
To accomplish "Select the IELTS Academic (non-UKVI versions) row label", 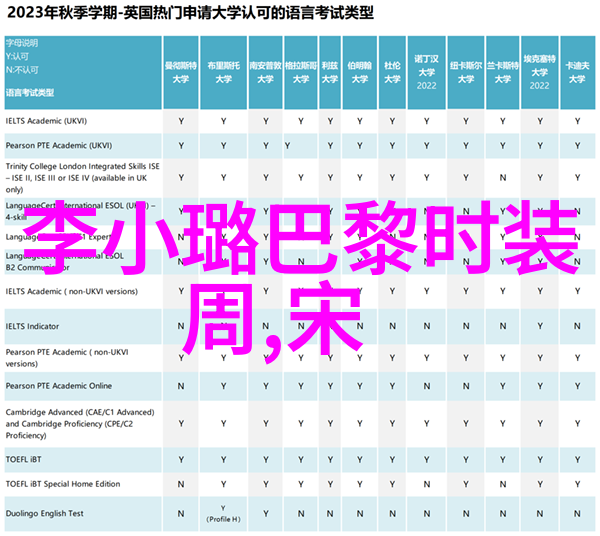I will pos(72,292).
